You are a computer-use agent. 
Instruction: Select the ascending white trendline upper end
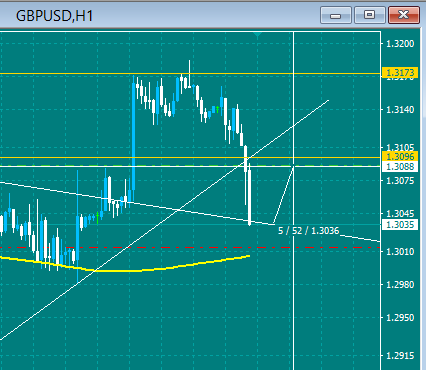(x=327, y=101)
